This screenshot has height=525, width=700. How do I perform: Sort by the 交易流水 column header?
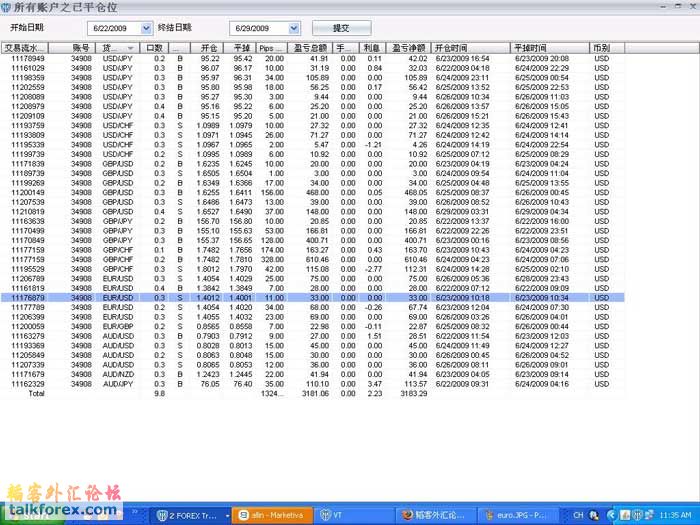tap(24, 47)
